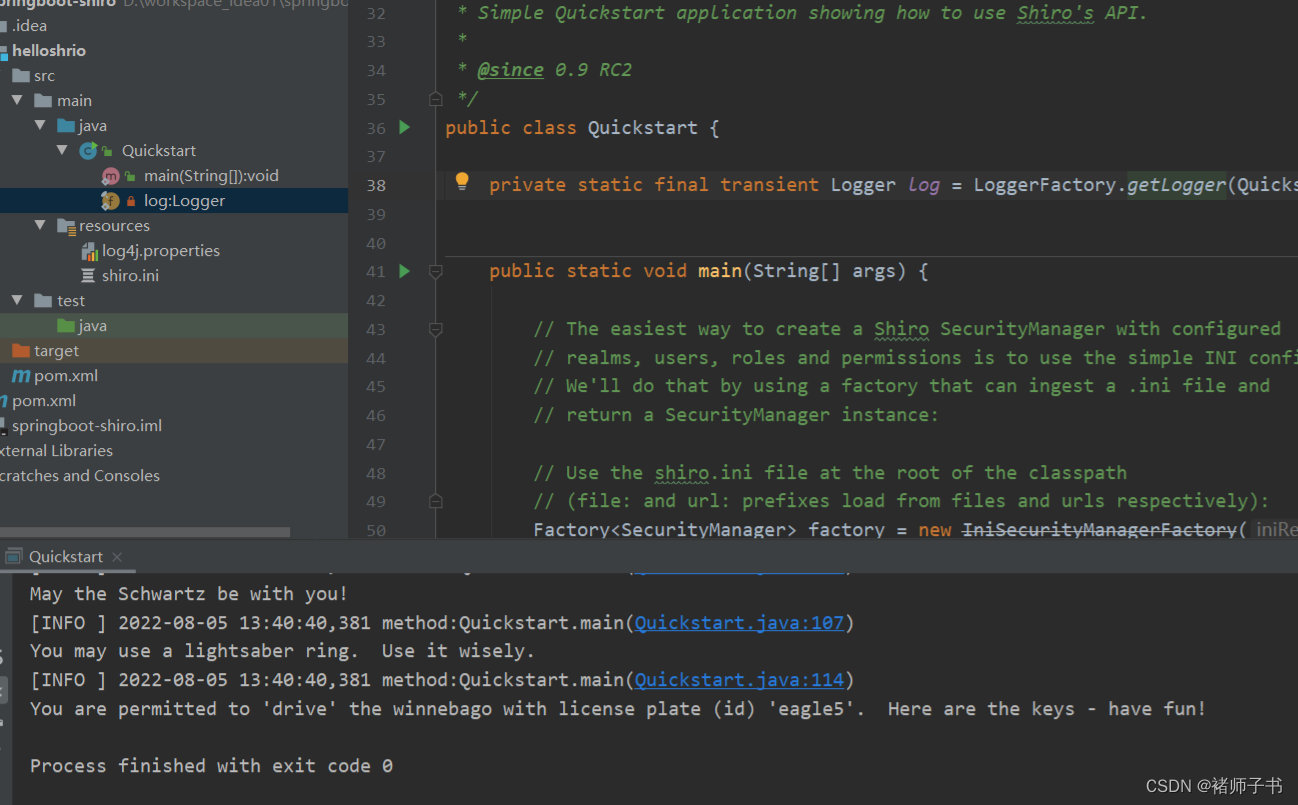The width and height of the screenshot is (1298, 805).
Task: Click the green java test folder icon
Action: [67, 325]
